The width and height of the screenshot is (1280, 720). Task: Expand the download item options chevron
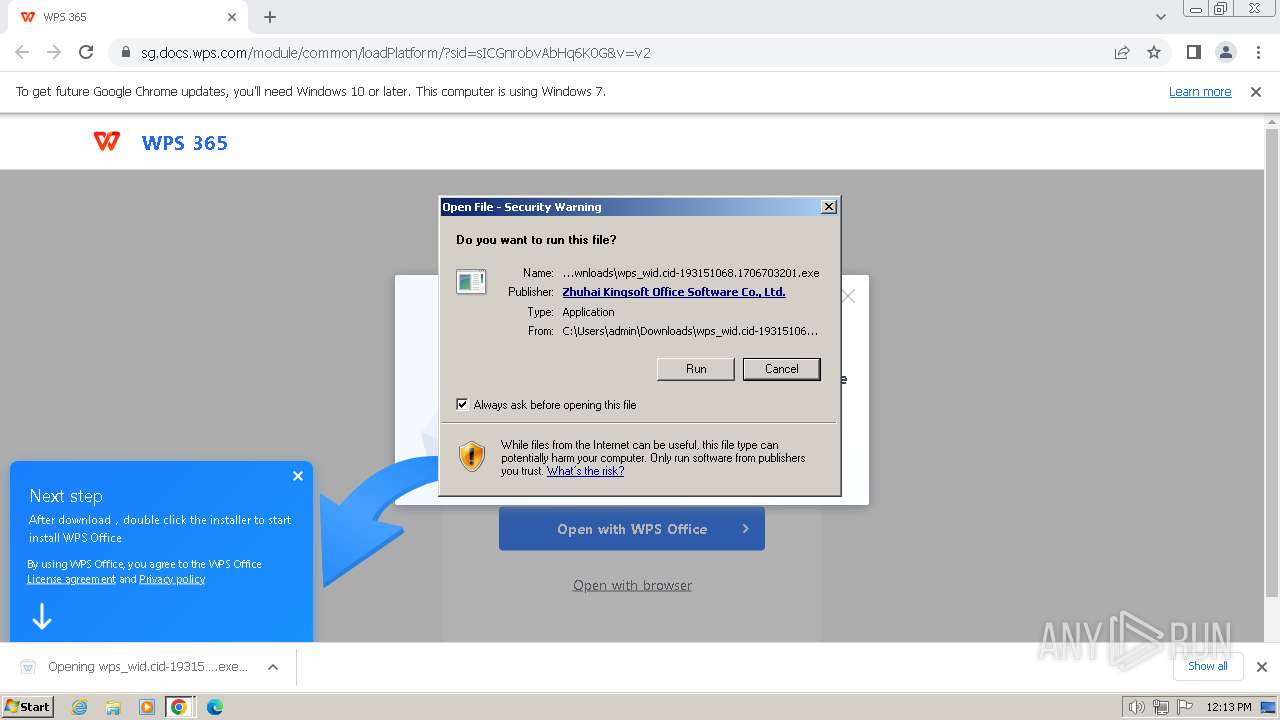click(x=273, y=667)
